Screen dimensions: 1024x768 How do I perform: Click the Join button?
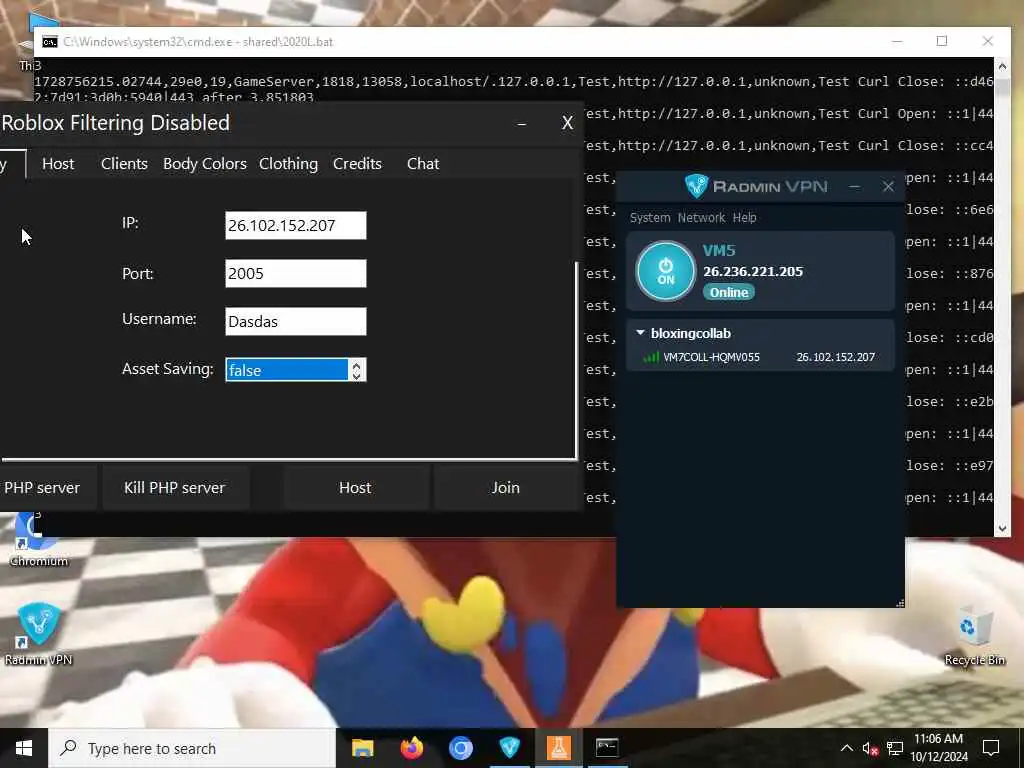505,488
